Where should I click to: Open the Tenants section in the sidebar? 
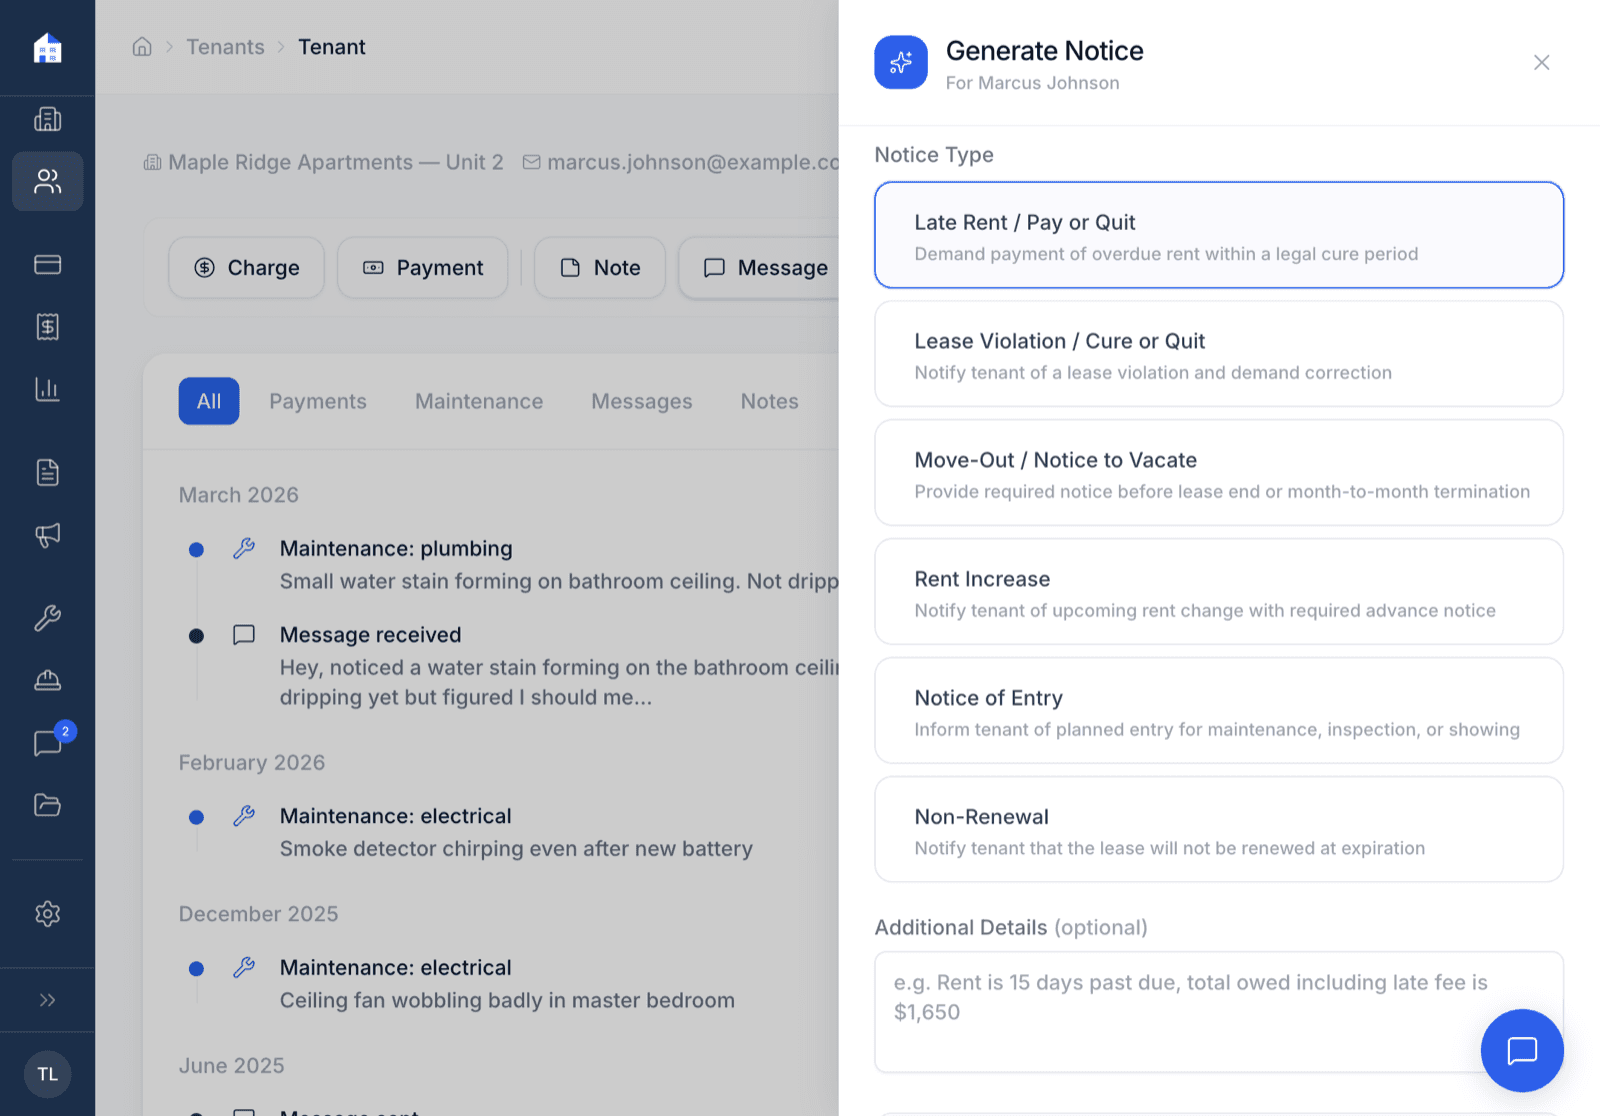(47, 181)
